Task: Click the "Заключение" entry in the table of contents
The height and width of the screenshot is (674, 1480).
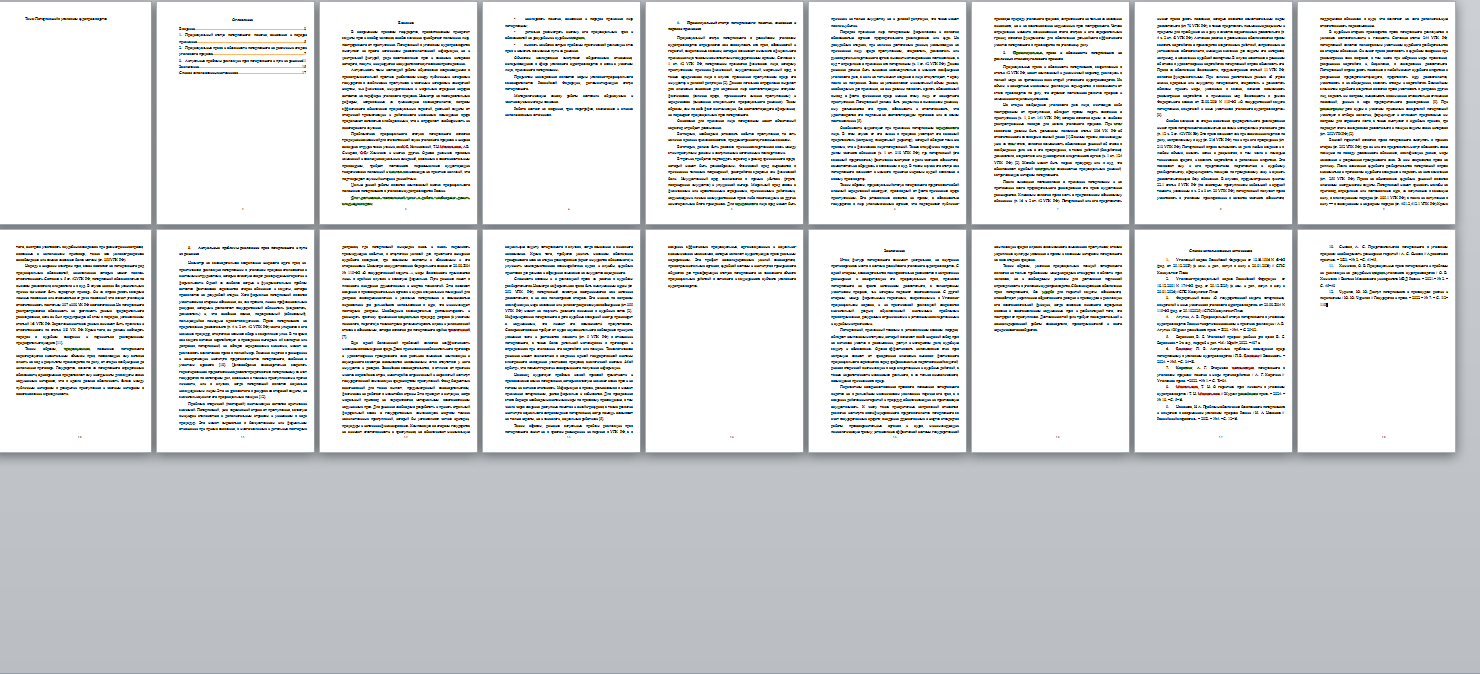Action: pyautogui.click(x=242, y=67)
